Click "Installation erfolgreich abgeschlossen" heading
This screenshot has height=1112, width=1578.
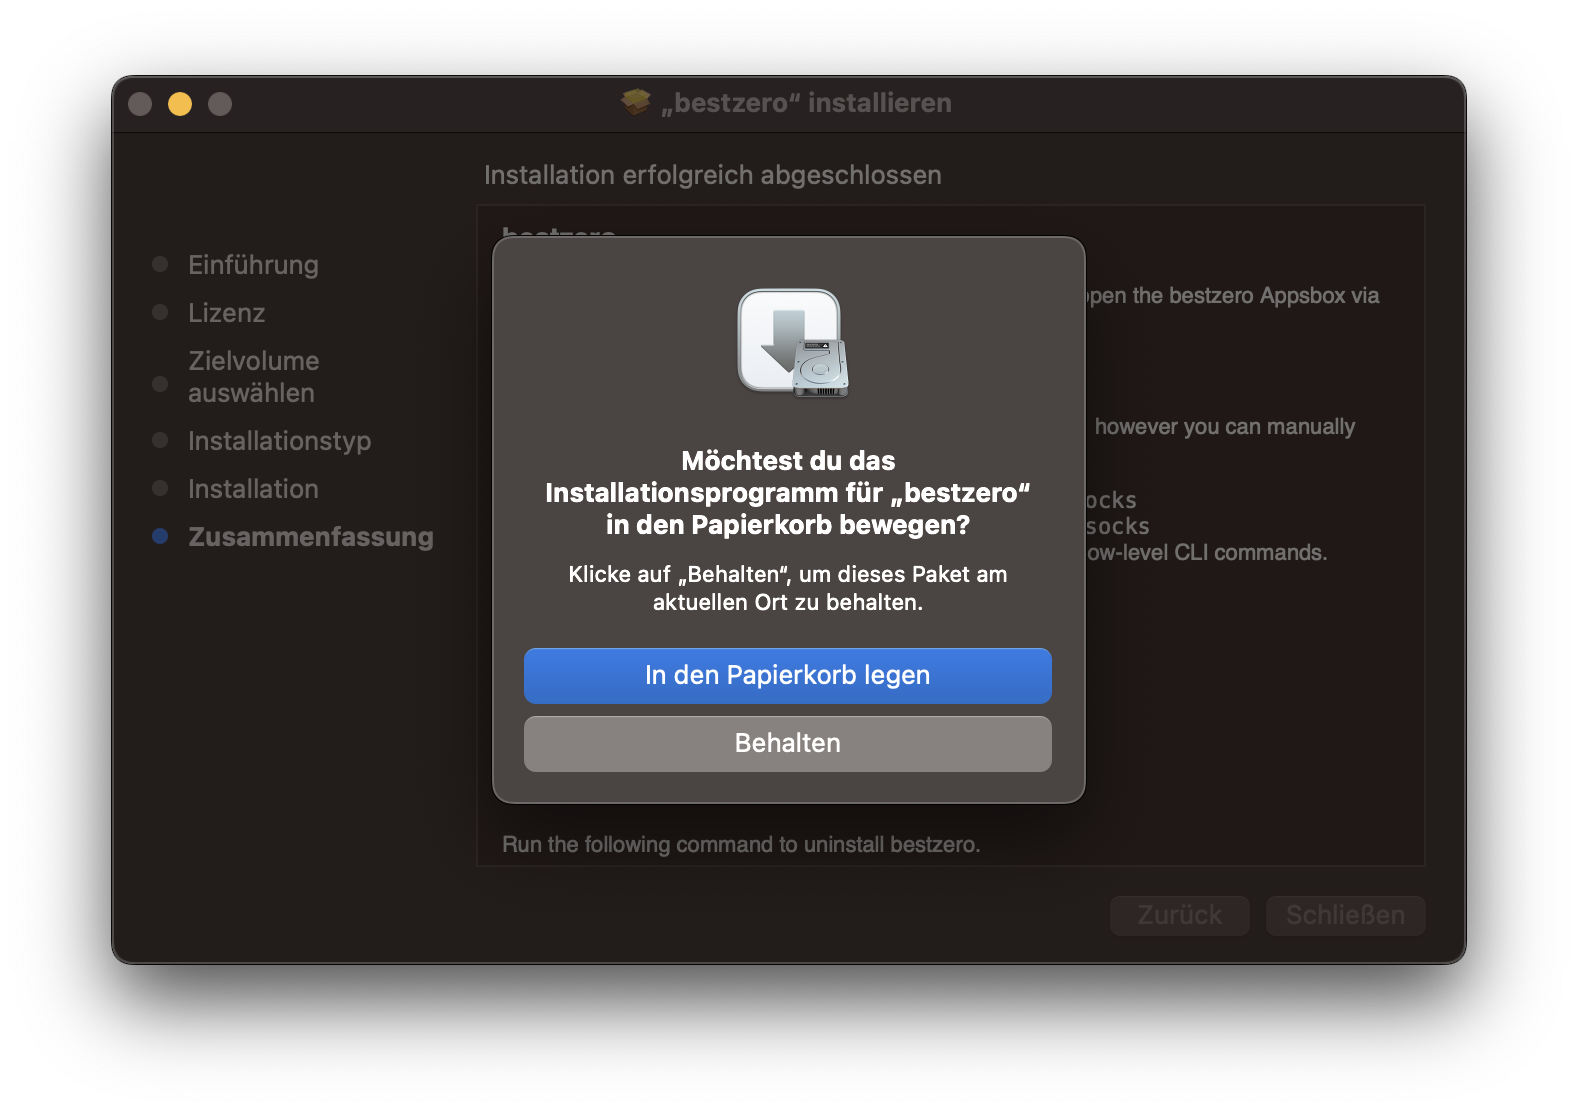[x=713, y=175]
